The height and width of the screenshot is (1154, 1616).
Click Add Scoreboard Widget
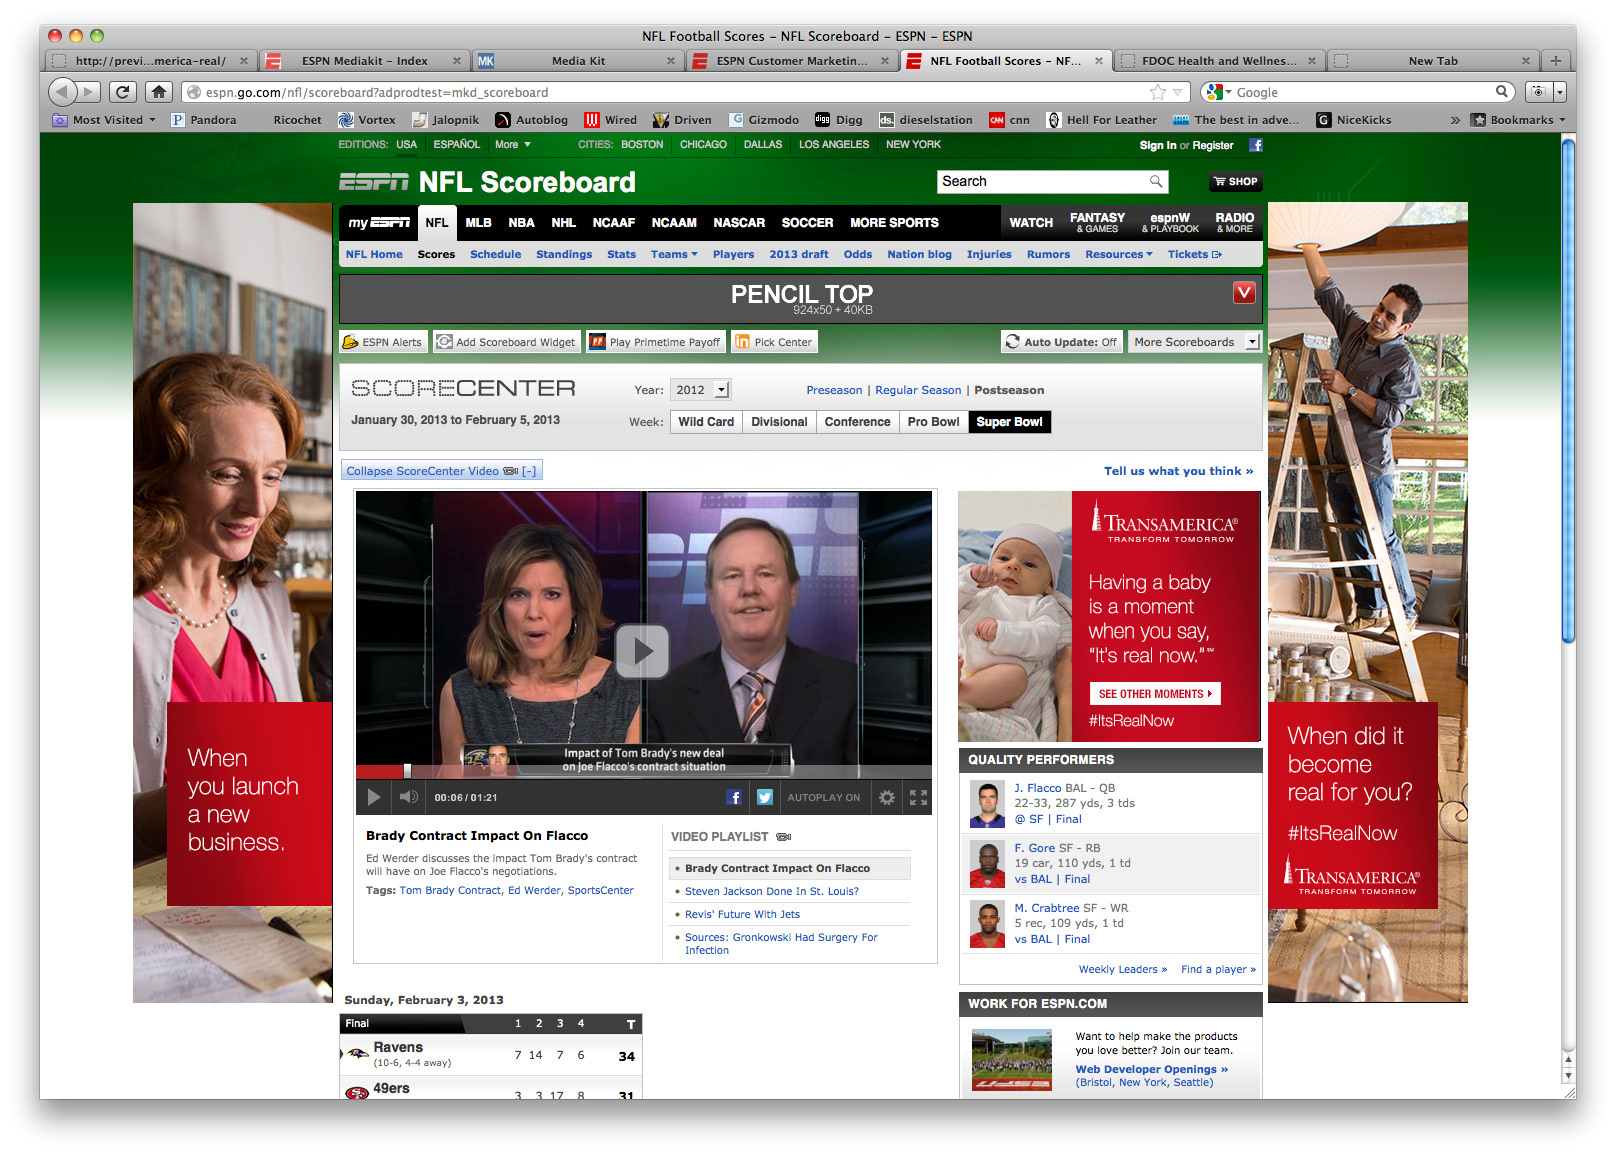(506, 342)
